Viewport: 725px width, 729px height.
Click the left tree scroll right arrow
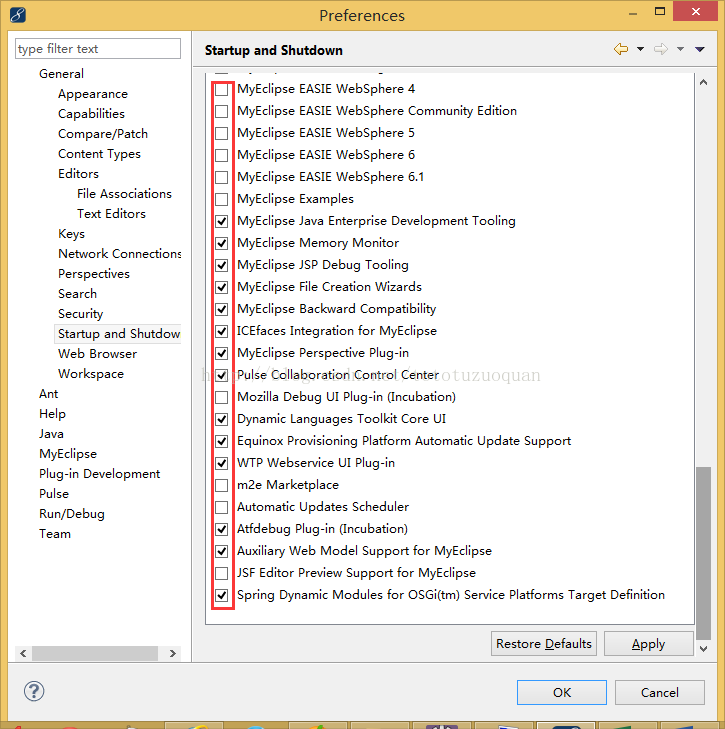173,653
